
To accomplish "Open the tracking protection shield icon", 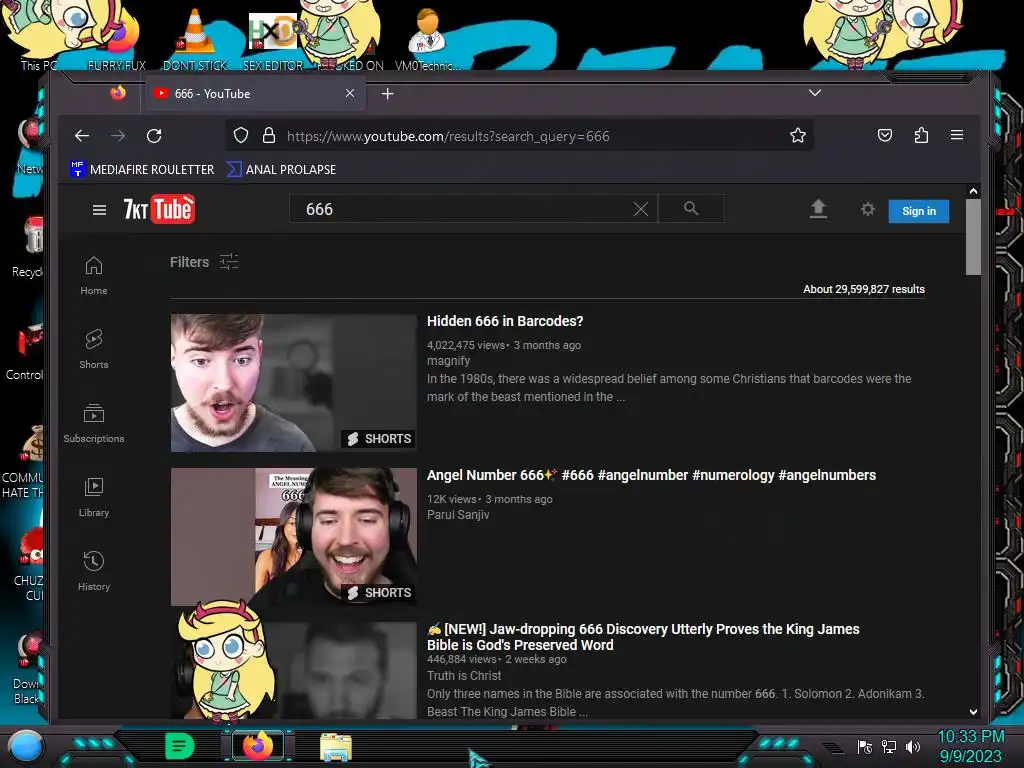I will 241,135.
